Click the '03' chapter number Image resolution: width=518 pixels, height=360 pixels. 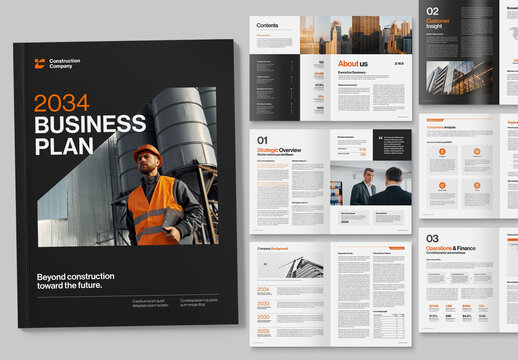(432, 239)
